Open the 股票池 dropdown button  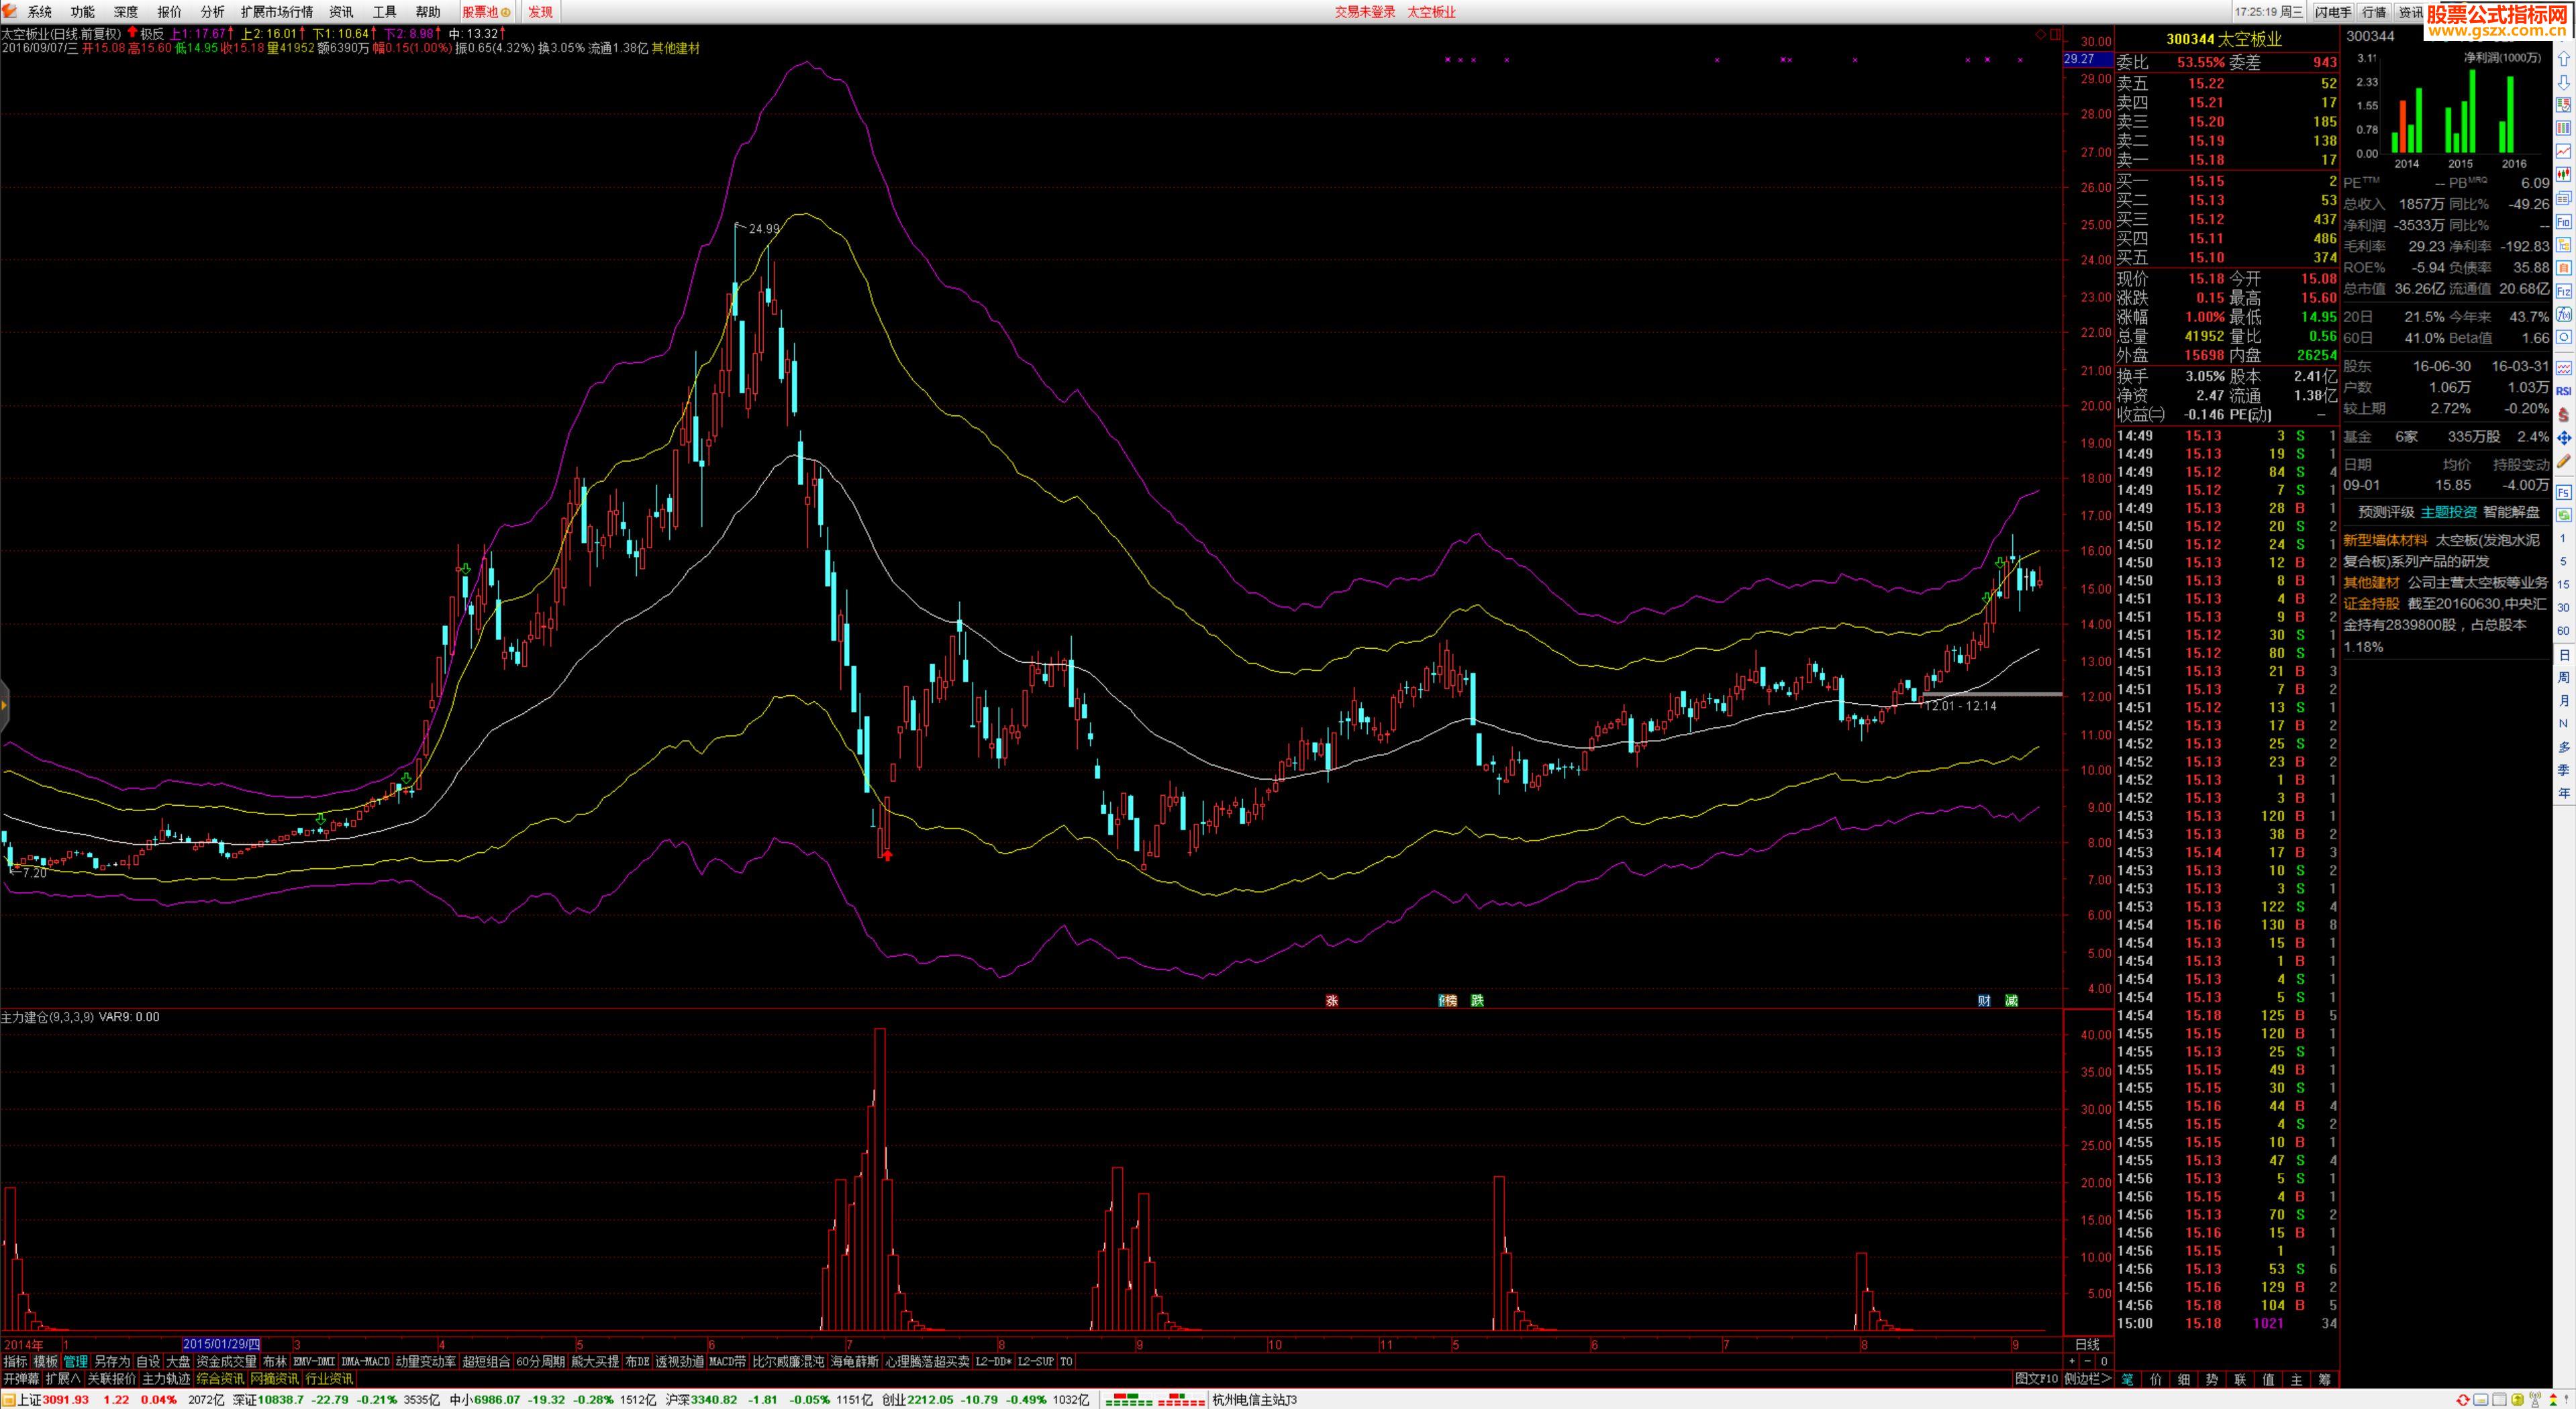487,12
